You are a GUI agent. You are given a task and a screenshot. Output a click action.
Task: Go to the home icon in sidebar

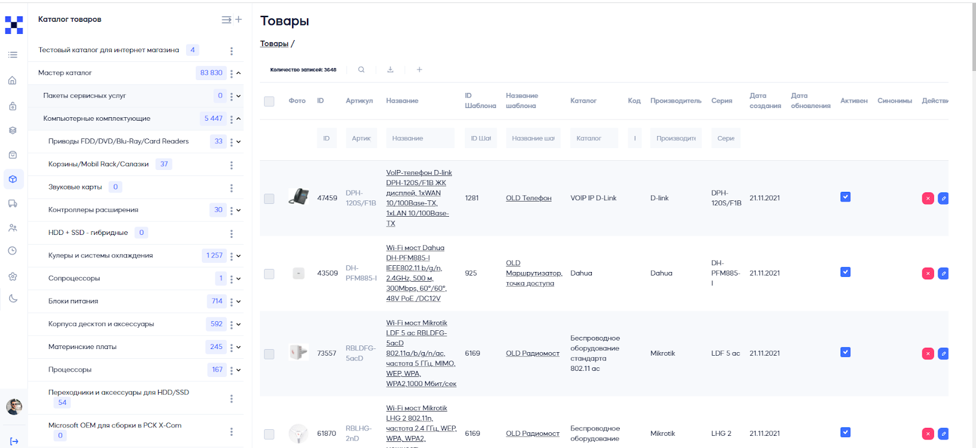12,80
